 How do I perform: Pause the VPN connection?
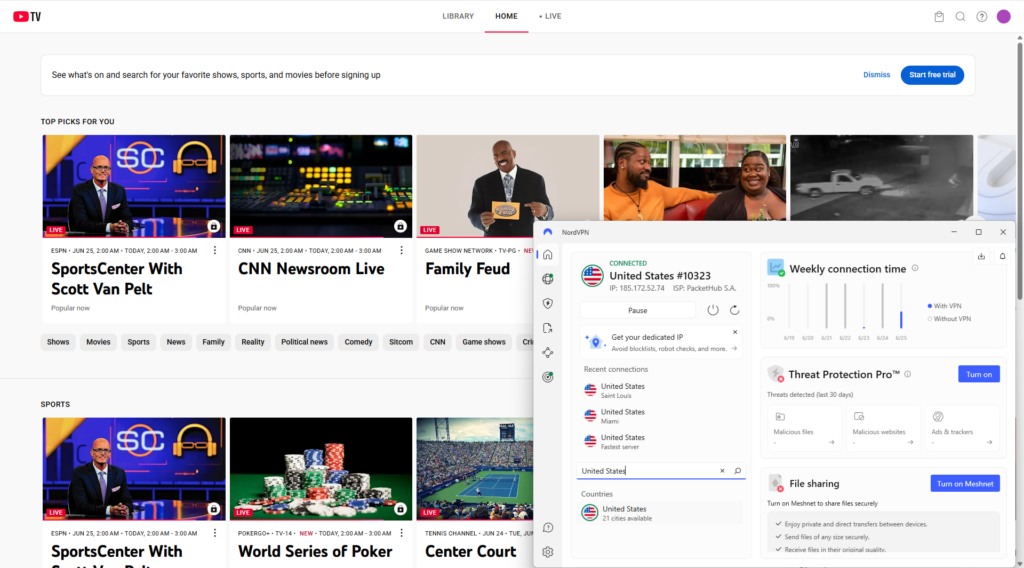click(637, 310)
